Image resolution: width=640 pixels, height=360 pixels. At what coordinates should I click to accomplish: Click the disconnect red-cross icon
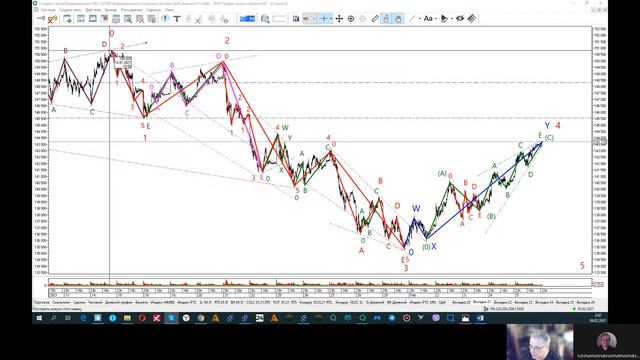tap(52, 19)
